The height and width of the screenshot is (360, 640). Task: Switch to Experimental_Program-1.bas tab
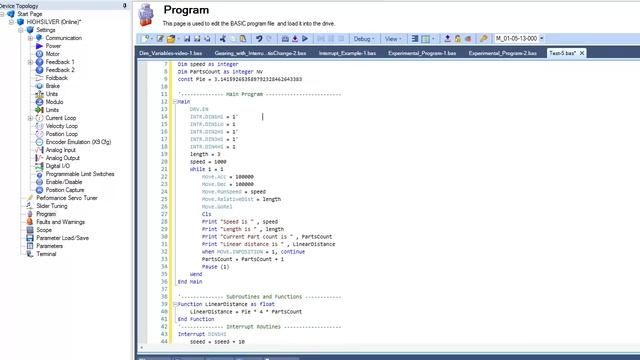click(x=422, y=53)
